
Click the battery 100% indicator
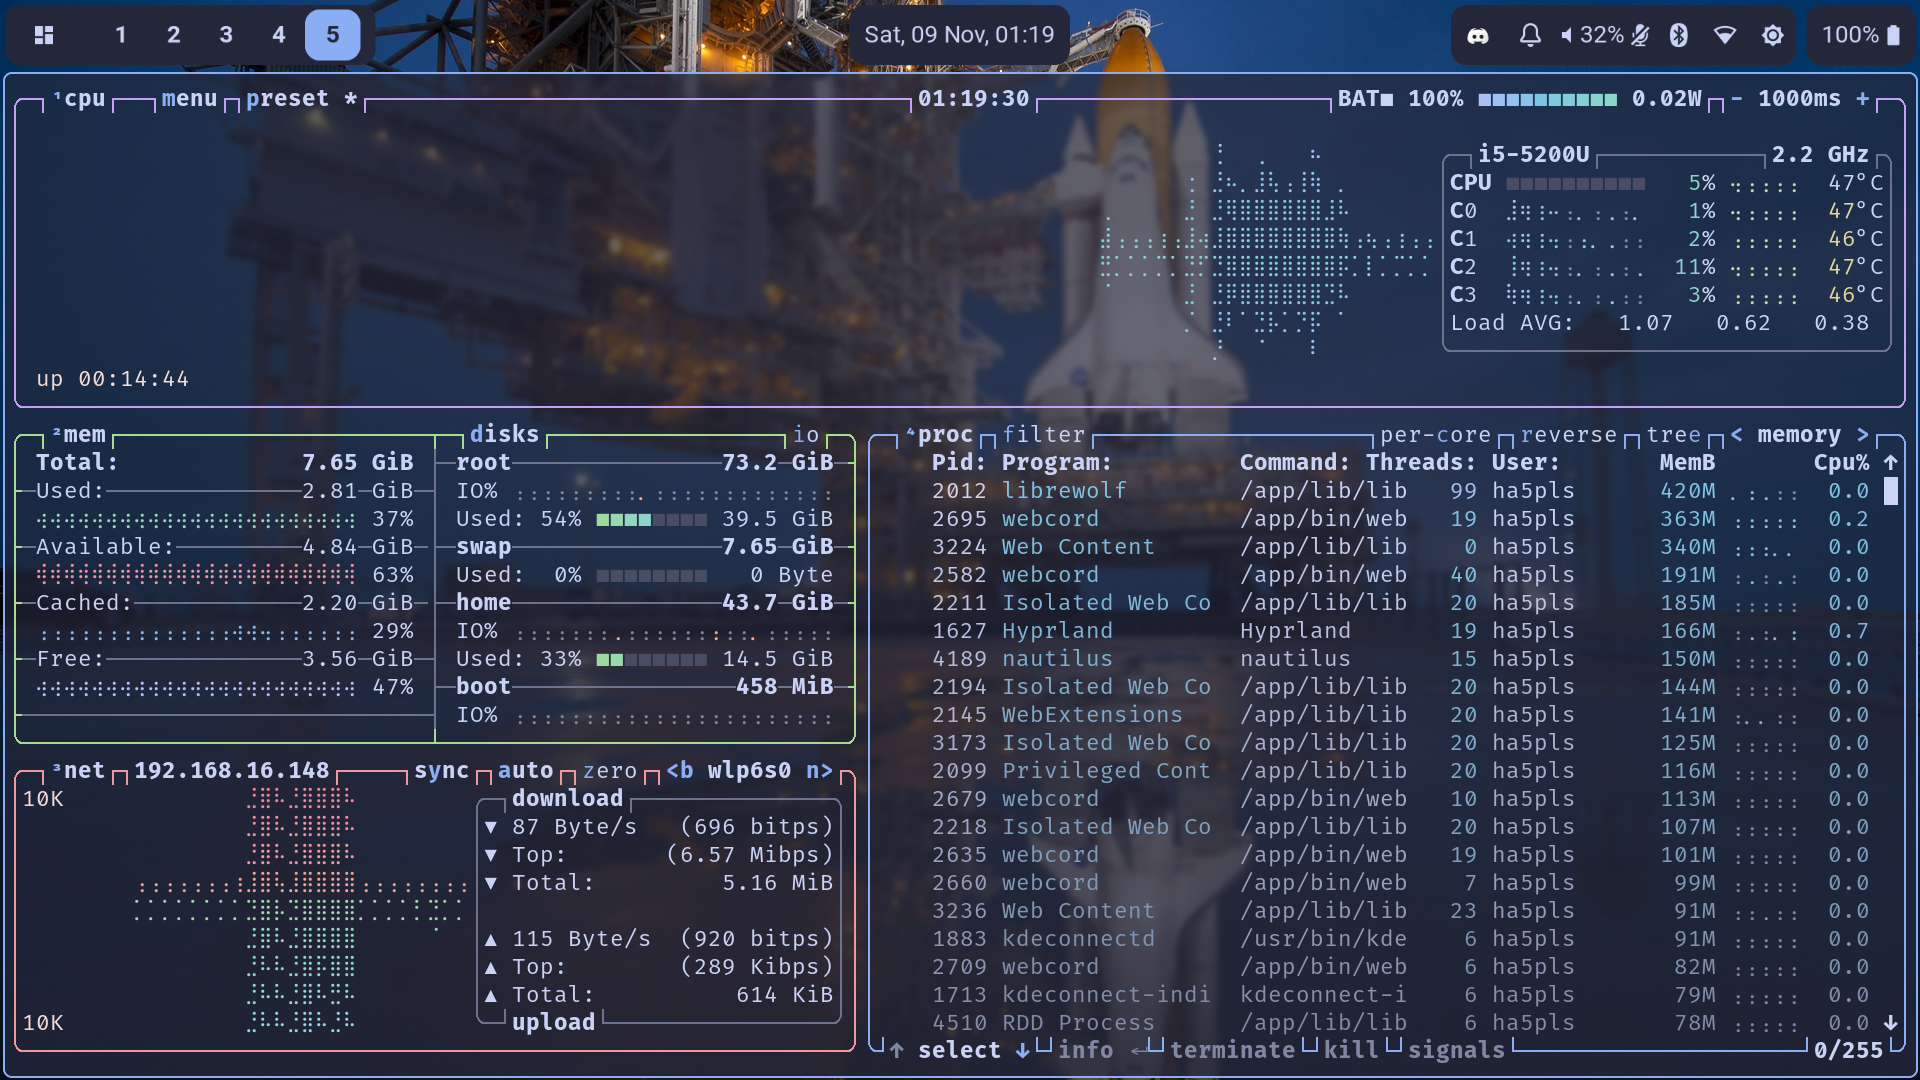pyautogui.click(x=1860, y=36)
